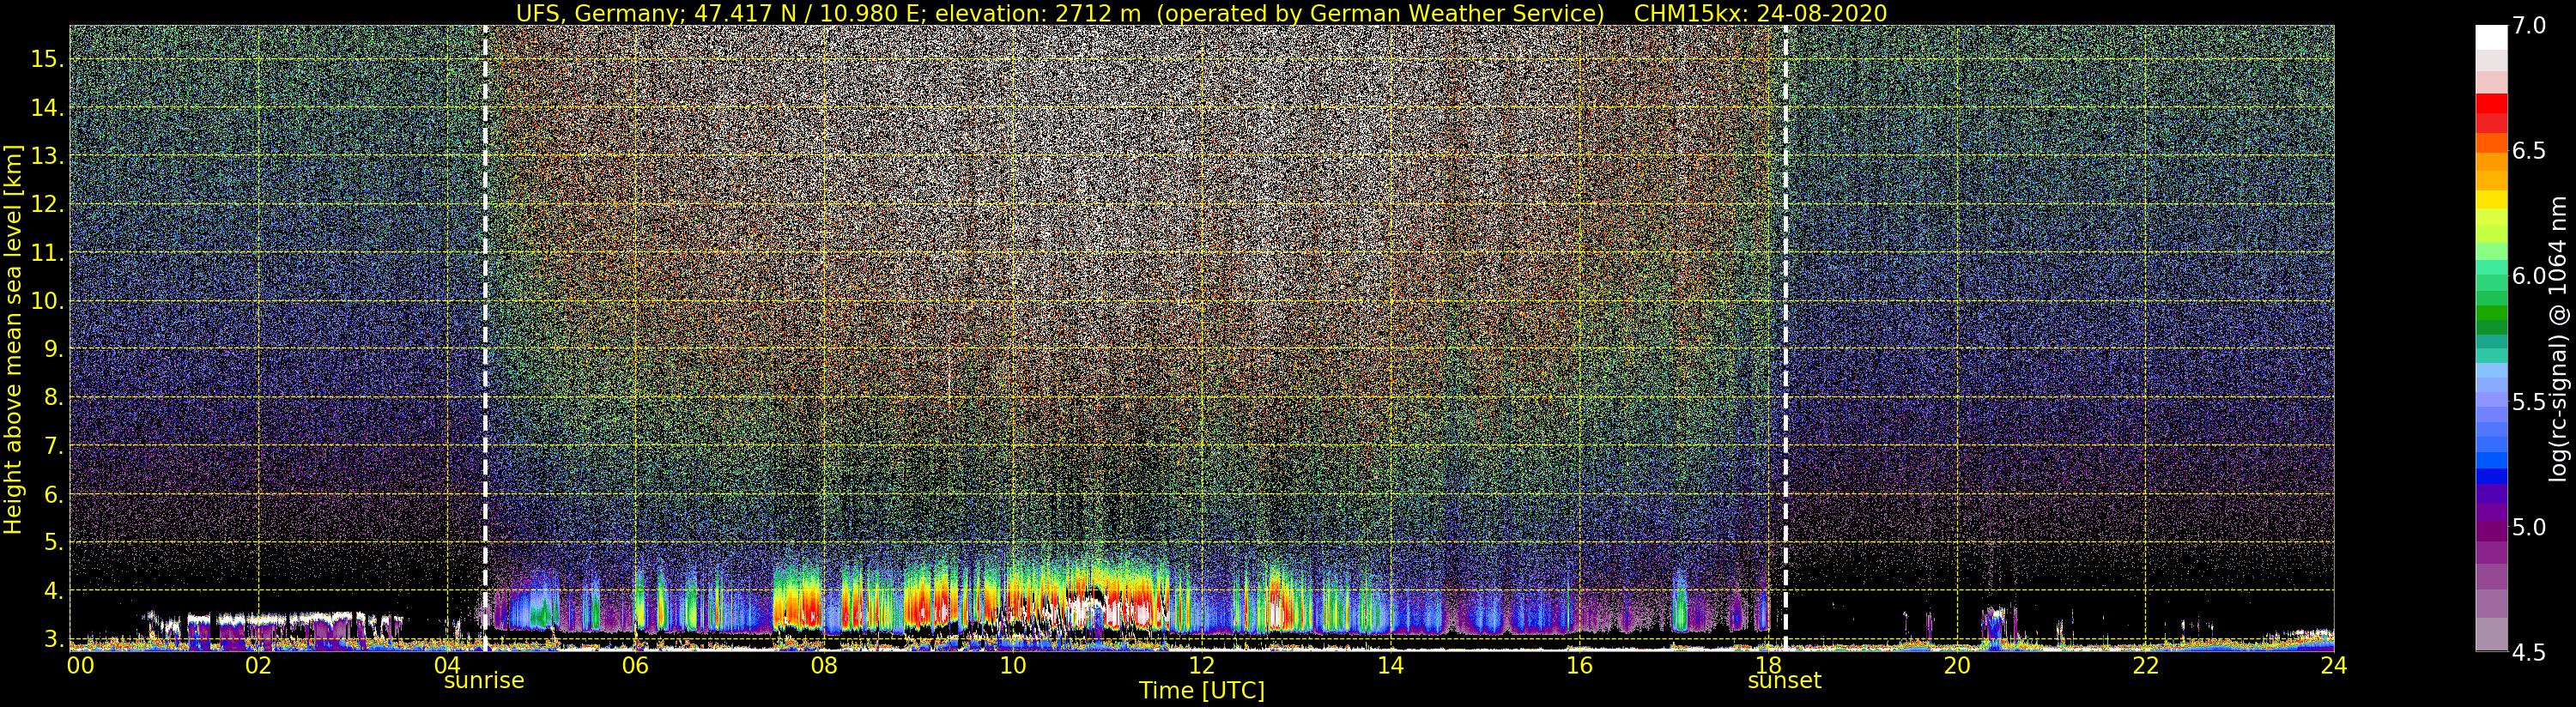Click the "02" time axis tick label

coord(259,665)
